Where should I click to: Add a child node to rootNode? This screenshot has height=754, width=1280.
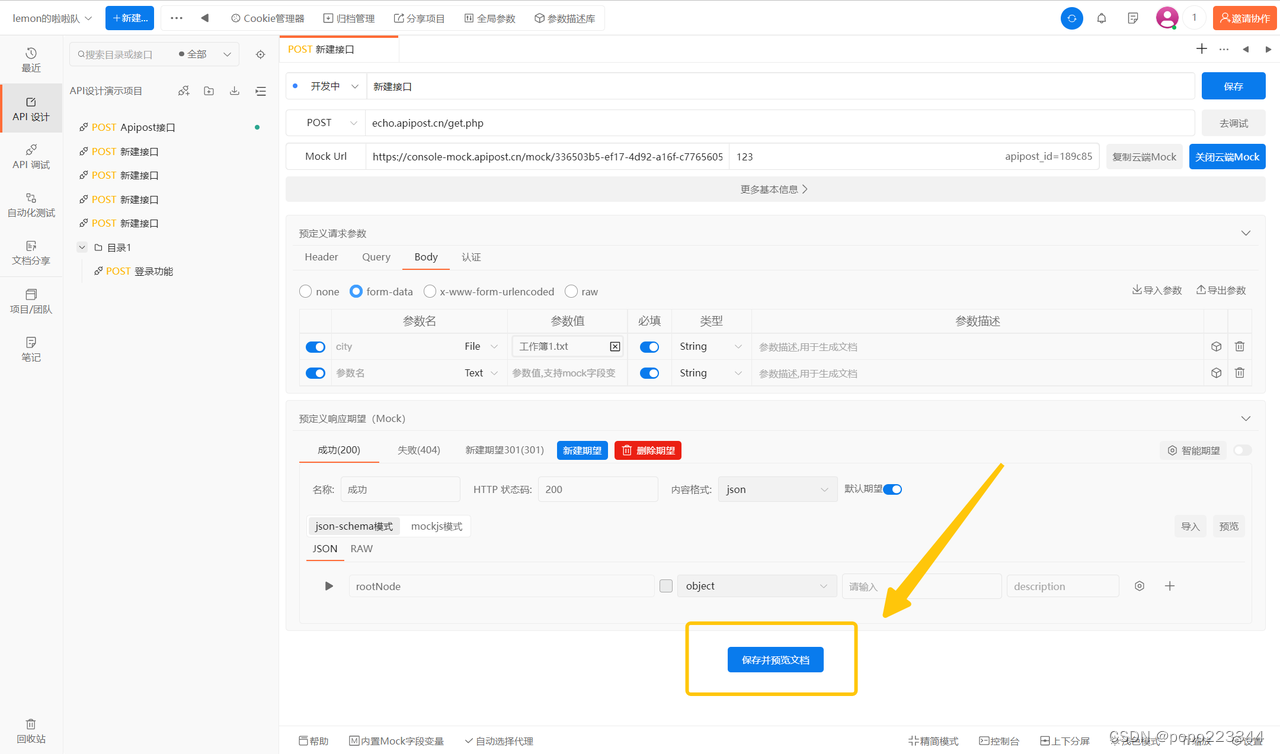click(1170, 586)
